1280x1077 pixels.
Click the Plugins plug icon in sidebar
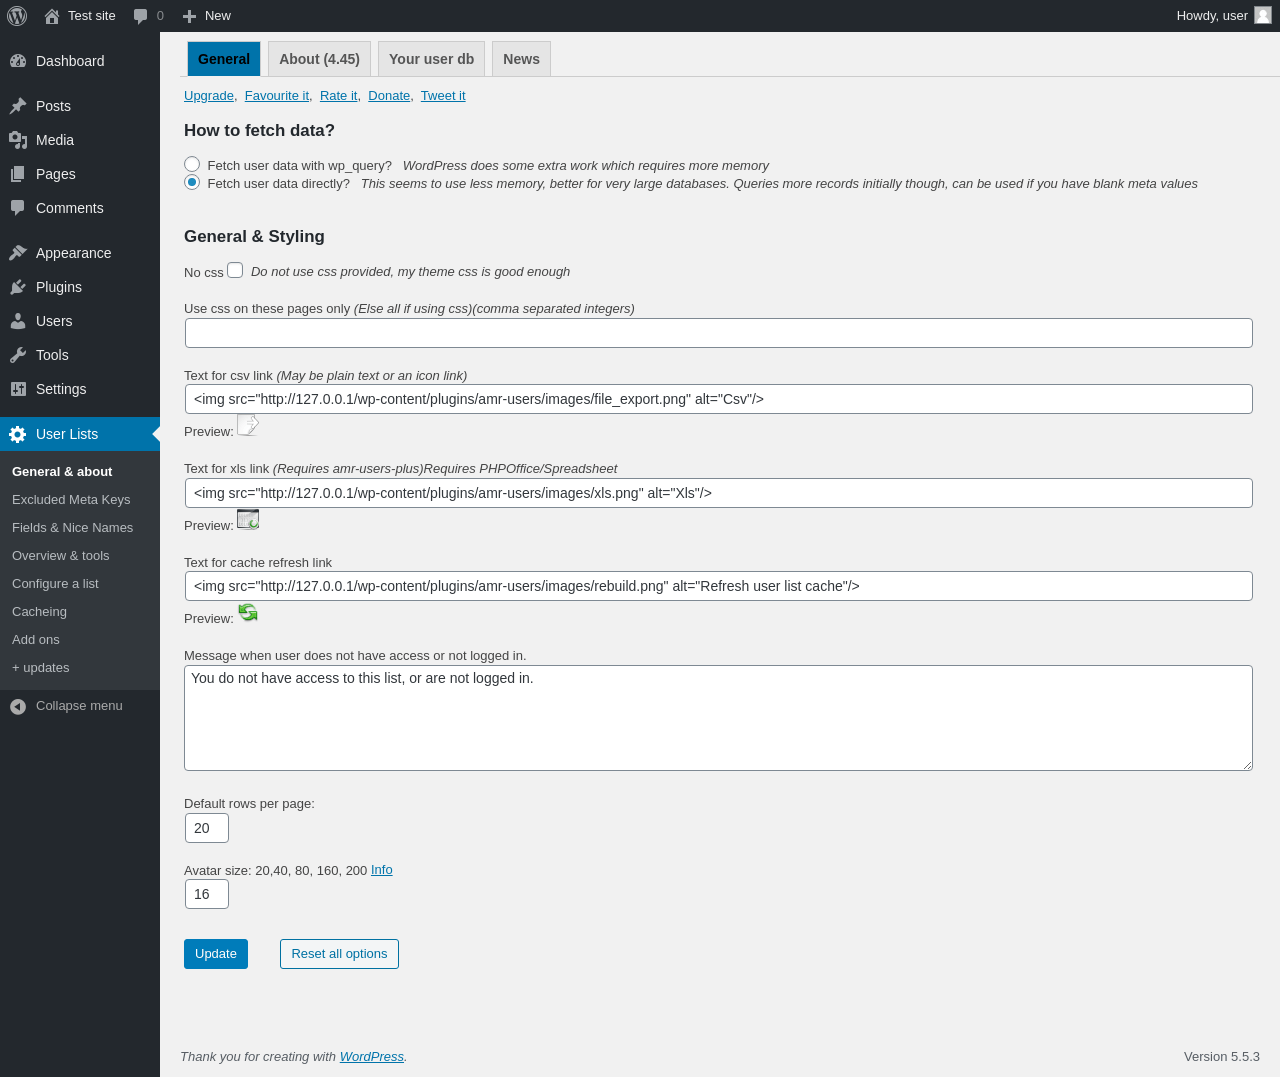(18, 287)
